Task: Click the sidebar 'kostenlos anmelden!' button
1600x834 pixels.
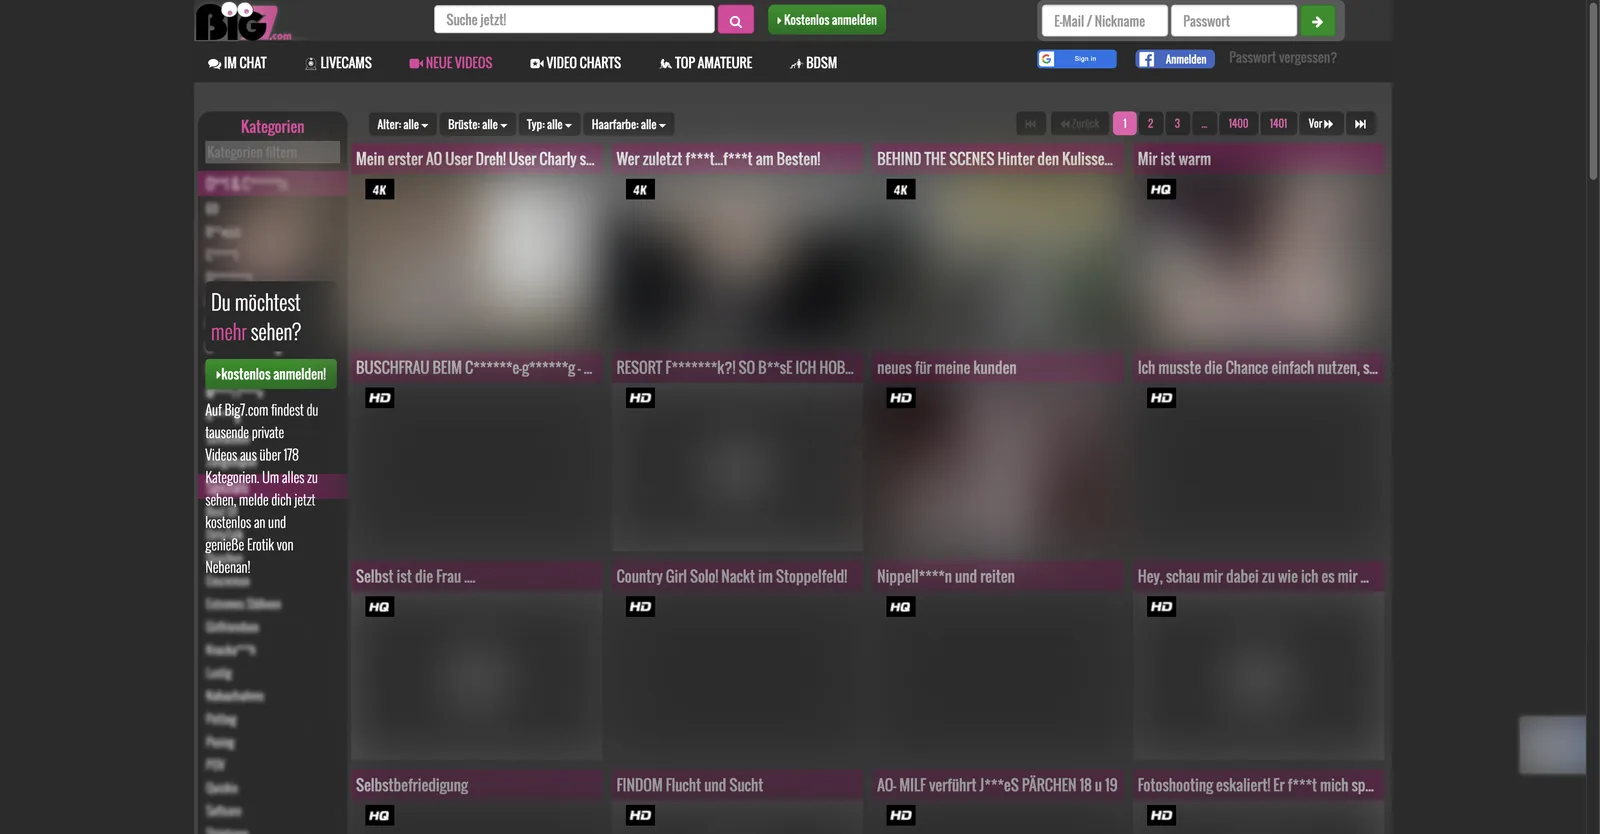Action: 271,374
